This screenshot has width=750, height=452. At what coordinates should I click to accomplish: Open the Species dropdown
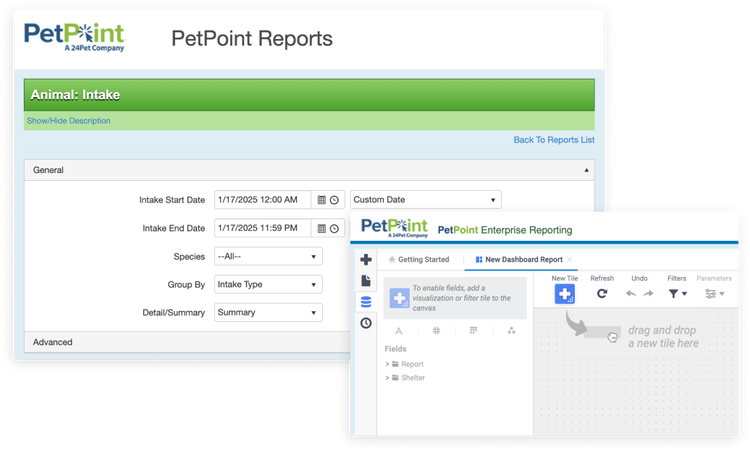click(268, 257)
